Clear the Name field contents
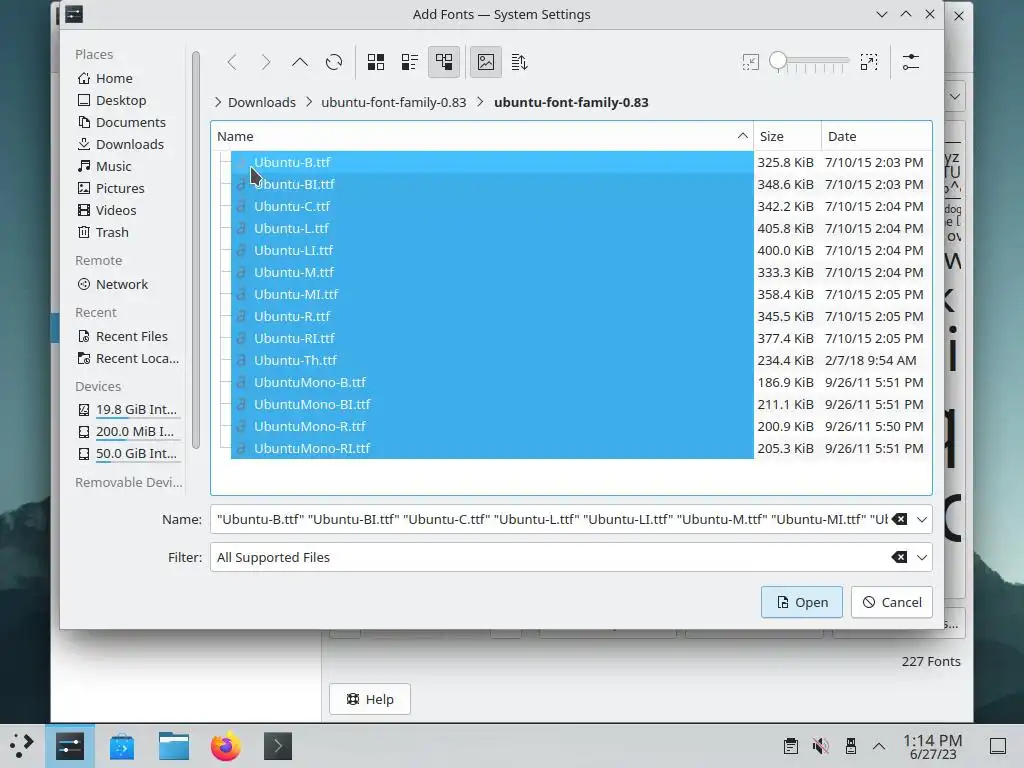1024x768 pixels. click(x=899, y=520)
